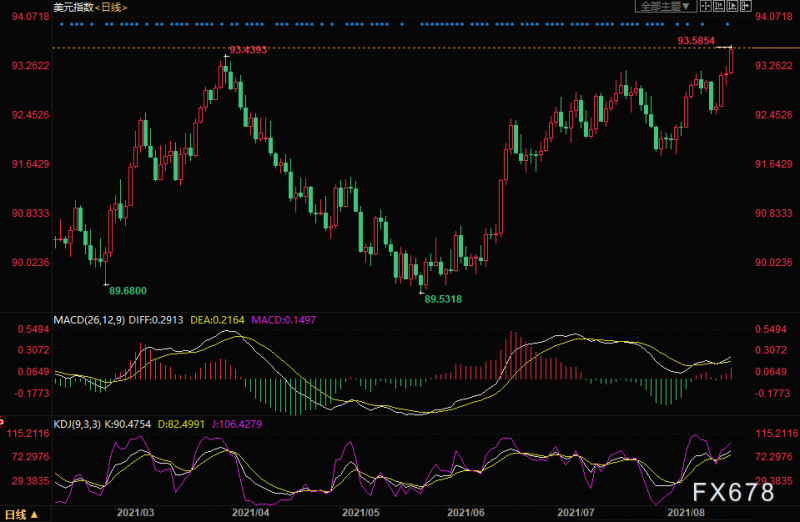The width and height of the screenshot is (800, 522).
Task: Click the 93.4393 peak price label
Action: [249, 49]
